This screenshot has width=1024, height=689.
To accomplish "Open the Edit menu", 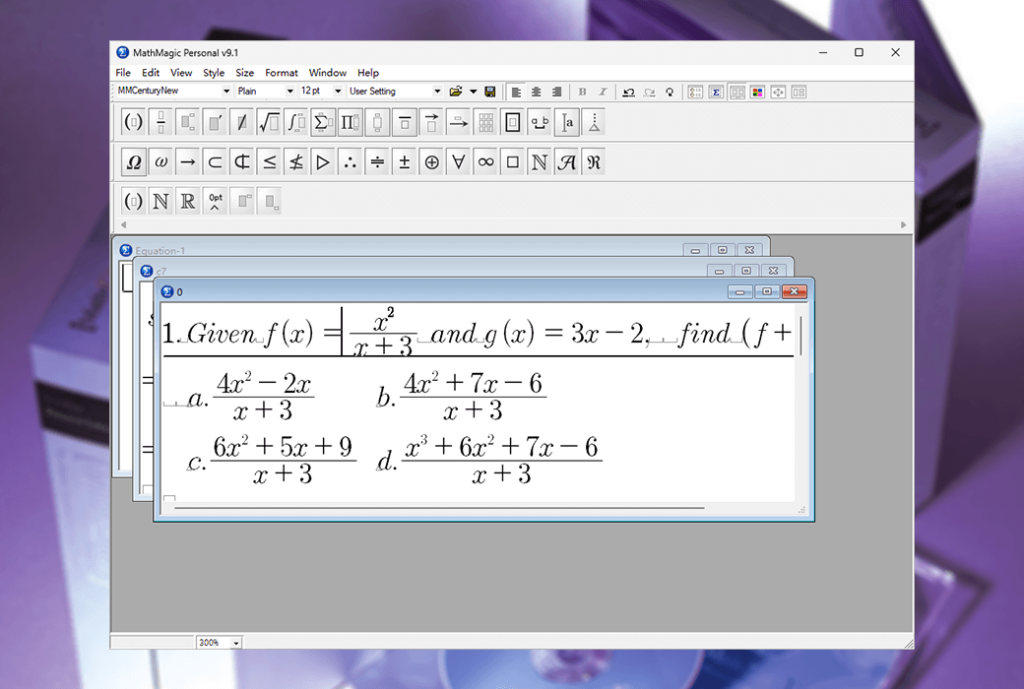I will (x=151, y=72).
